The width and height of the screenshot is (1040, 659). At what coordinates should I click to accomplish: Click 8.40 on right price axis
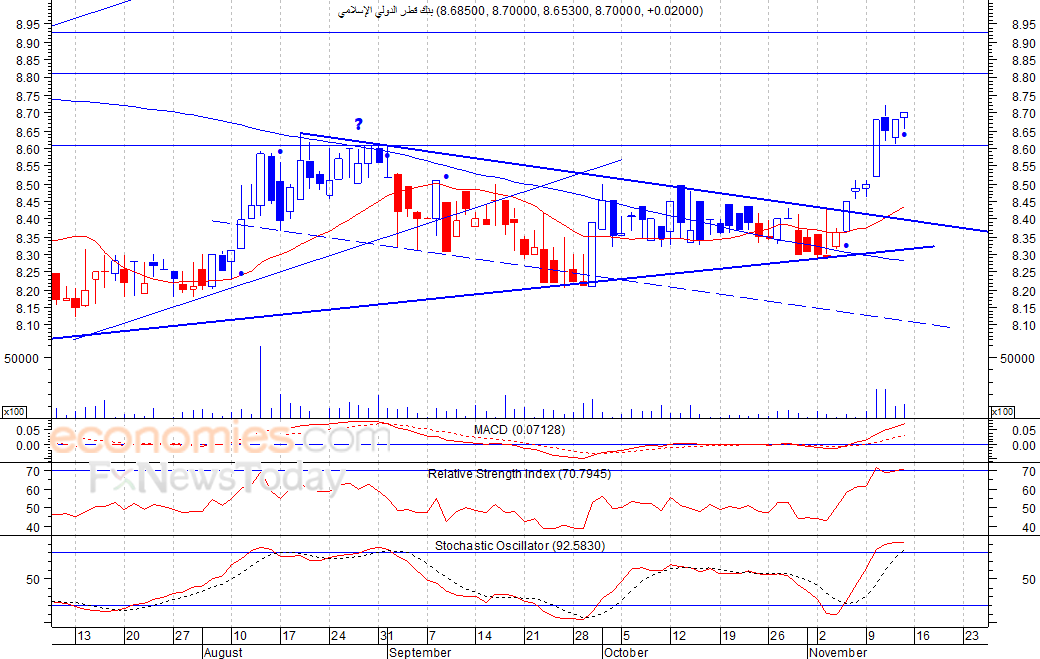[1023, 220]
